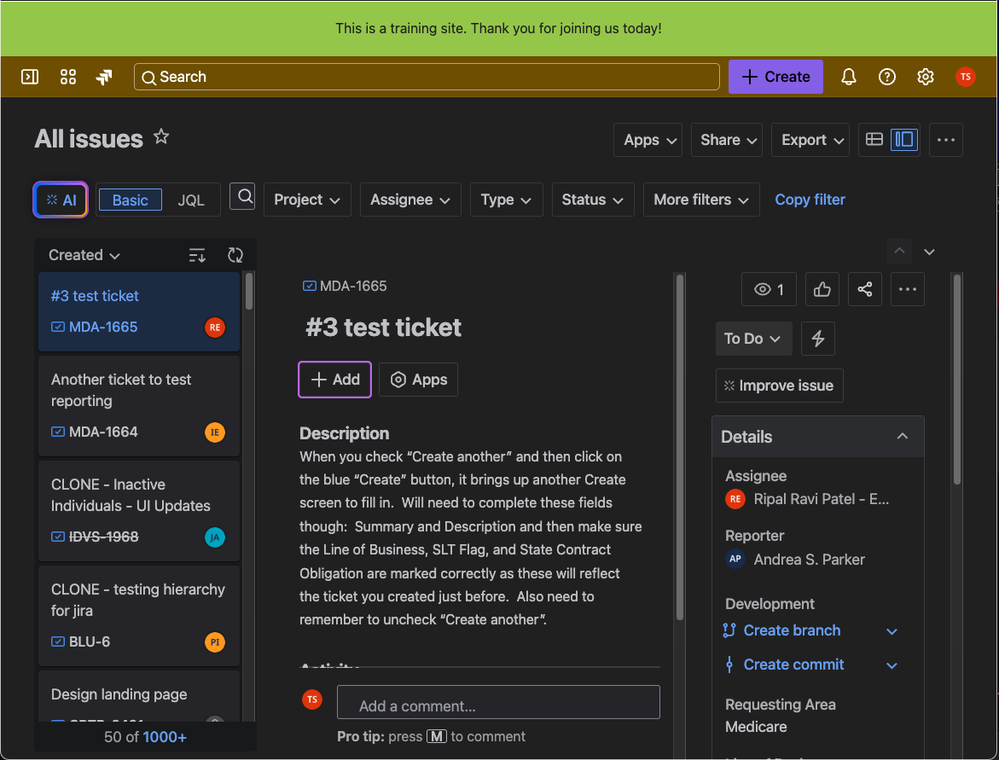Viewport: 999px width, 760px height.
Task: Click the RE avatar on MDA-1665 card
Action: tap(215, 327)
